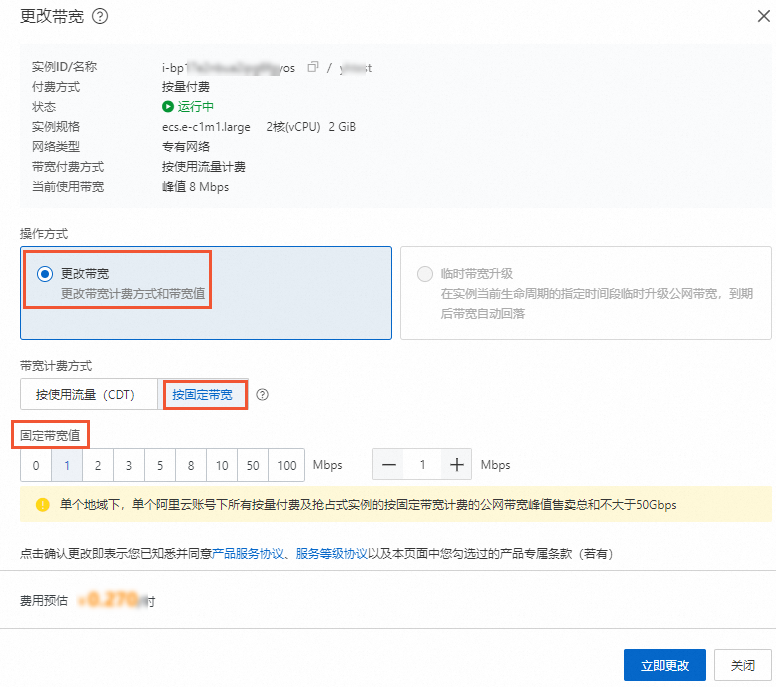Choose 10 Mbps bandwidth preset
The image size is (776, 687).
(x=222, y=465)
